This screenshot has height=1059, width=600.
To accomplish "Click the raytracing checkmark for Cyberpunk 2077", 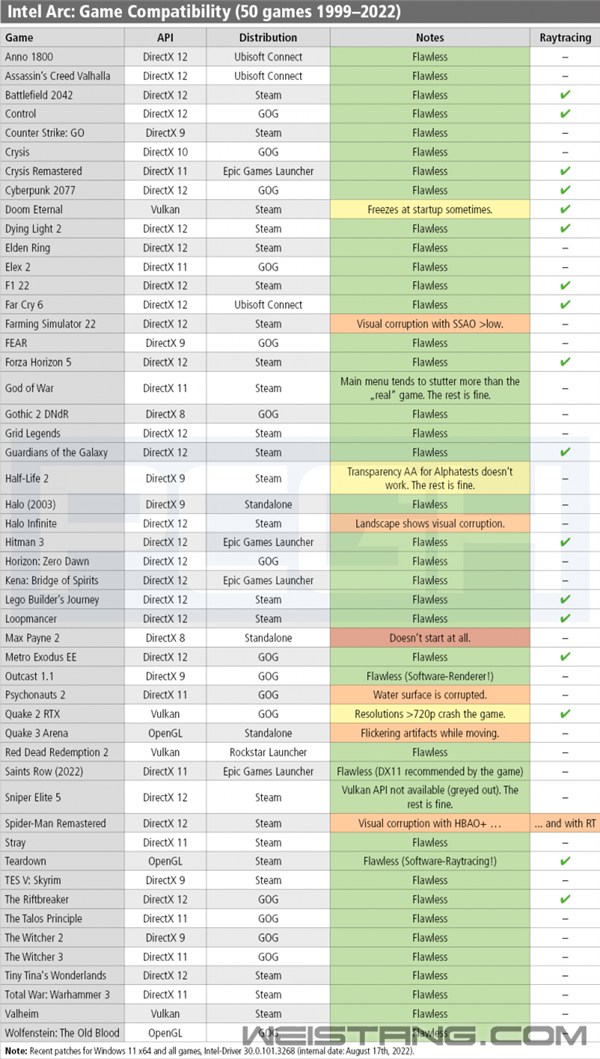I will pos(565,190).
